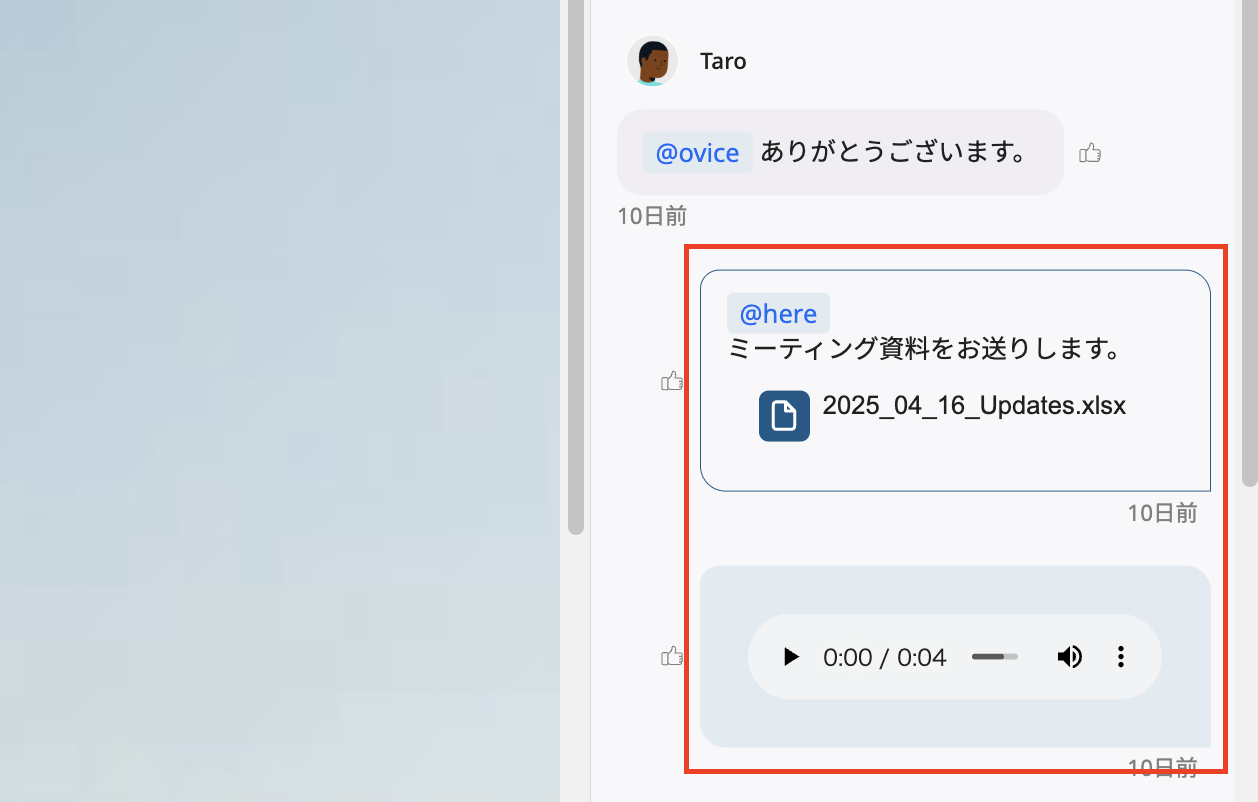Open Taro's profile avatar

coord(652,61)
